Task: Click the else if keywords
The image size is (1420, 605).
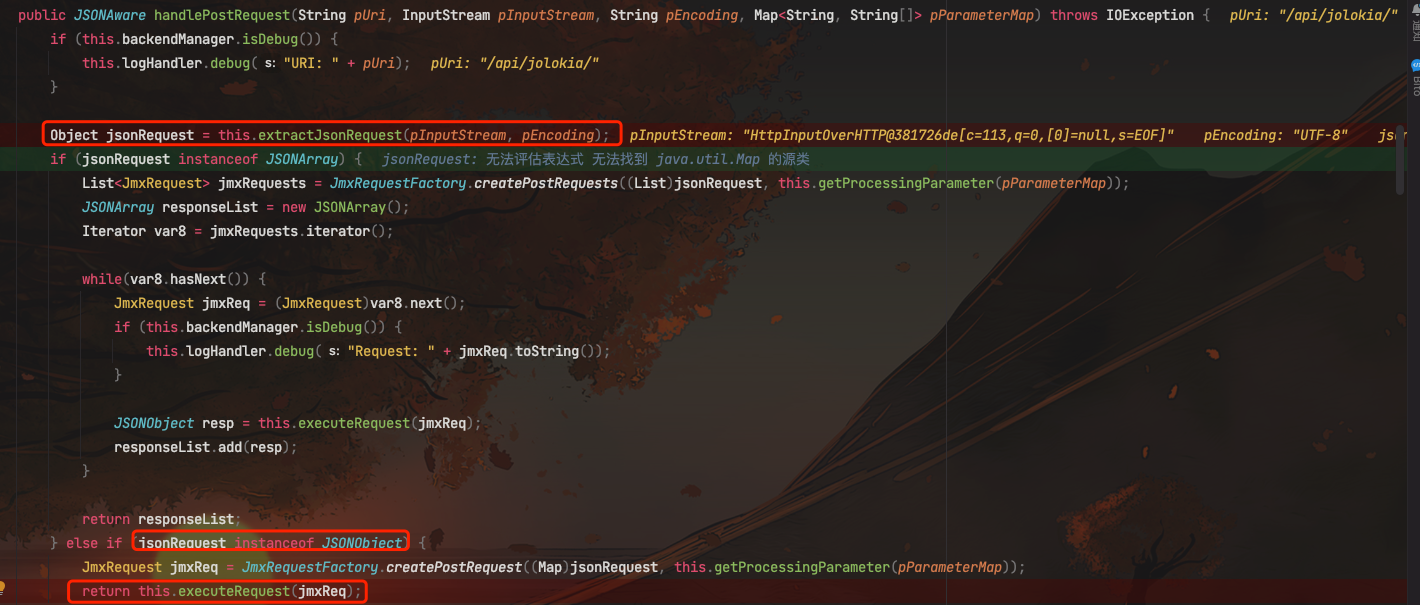Action: [94, 543]
